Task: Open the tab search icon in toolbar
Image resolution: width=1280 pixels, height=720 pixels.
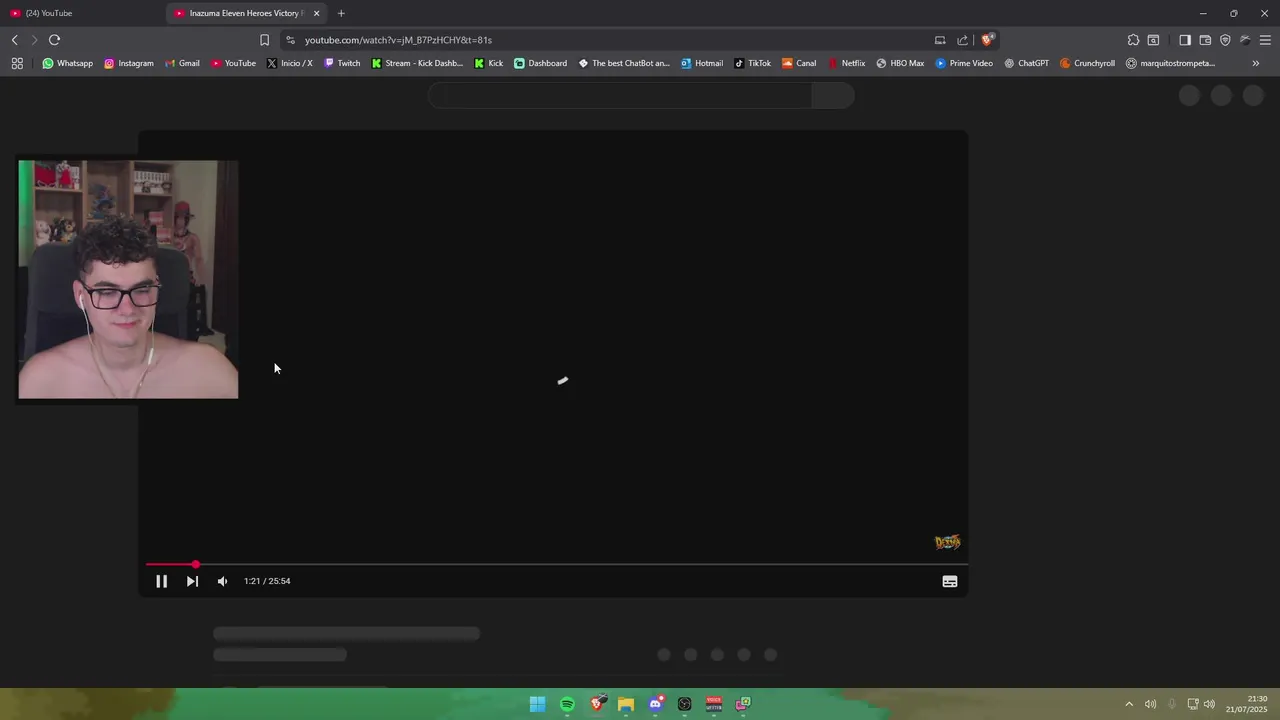Action: 1153,40
